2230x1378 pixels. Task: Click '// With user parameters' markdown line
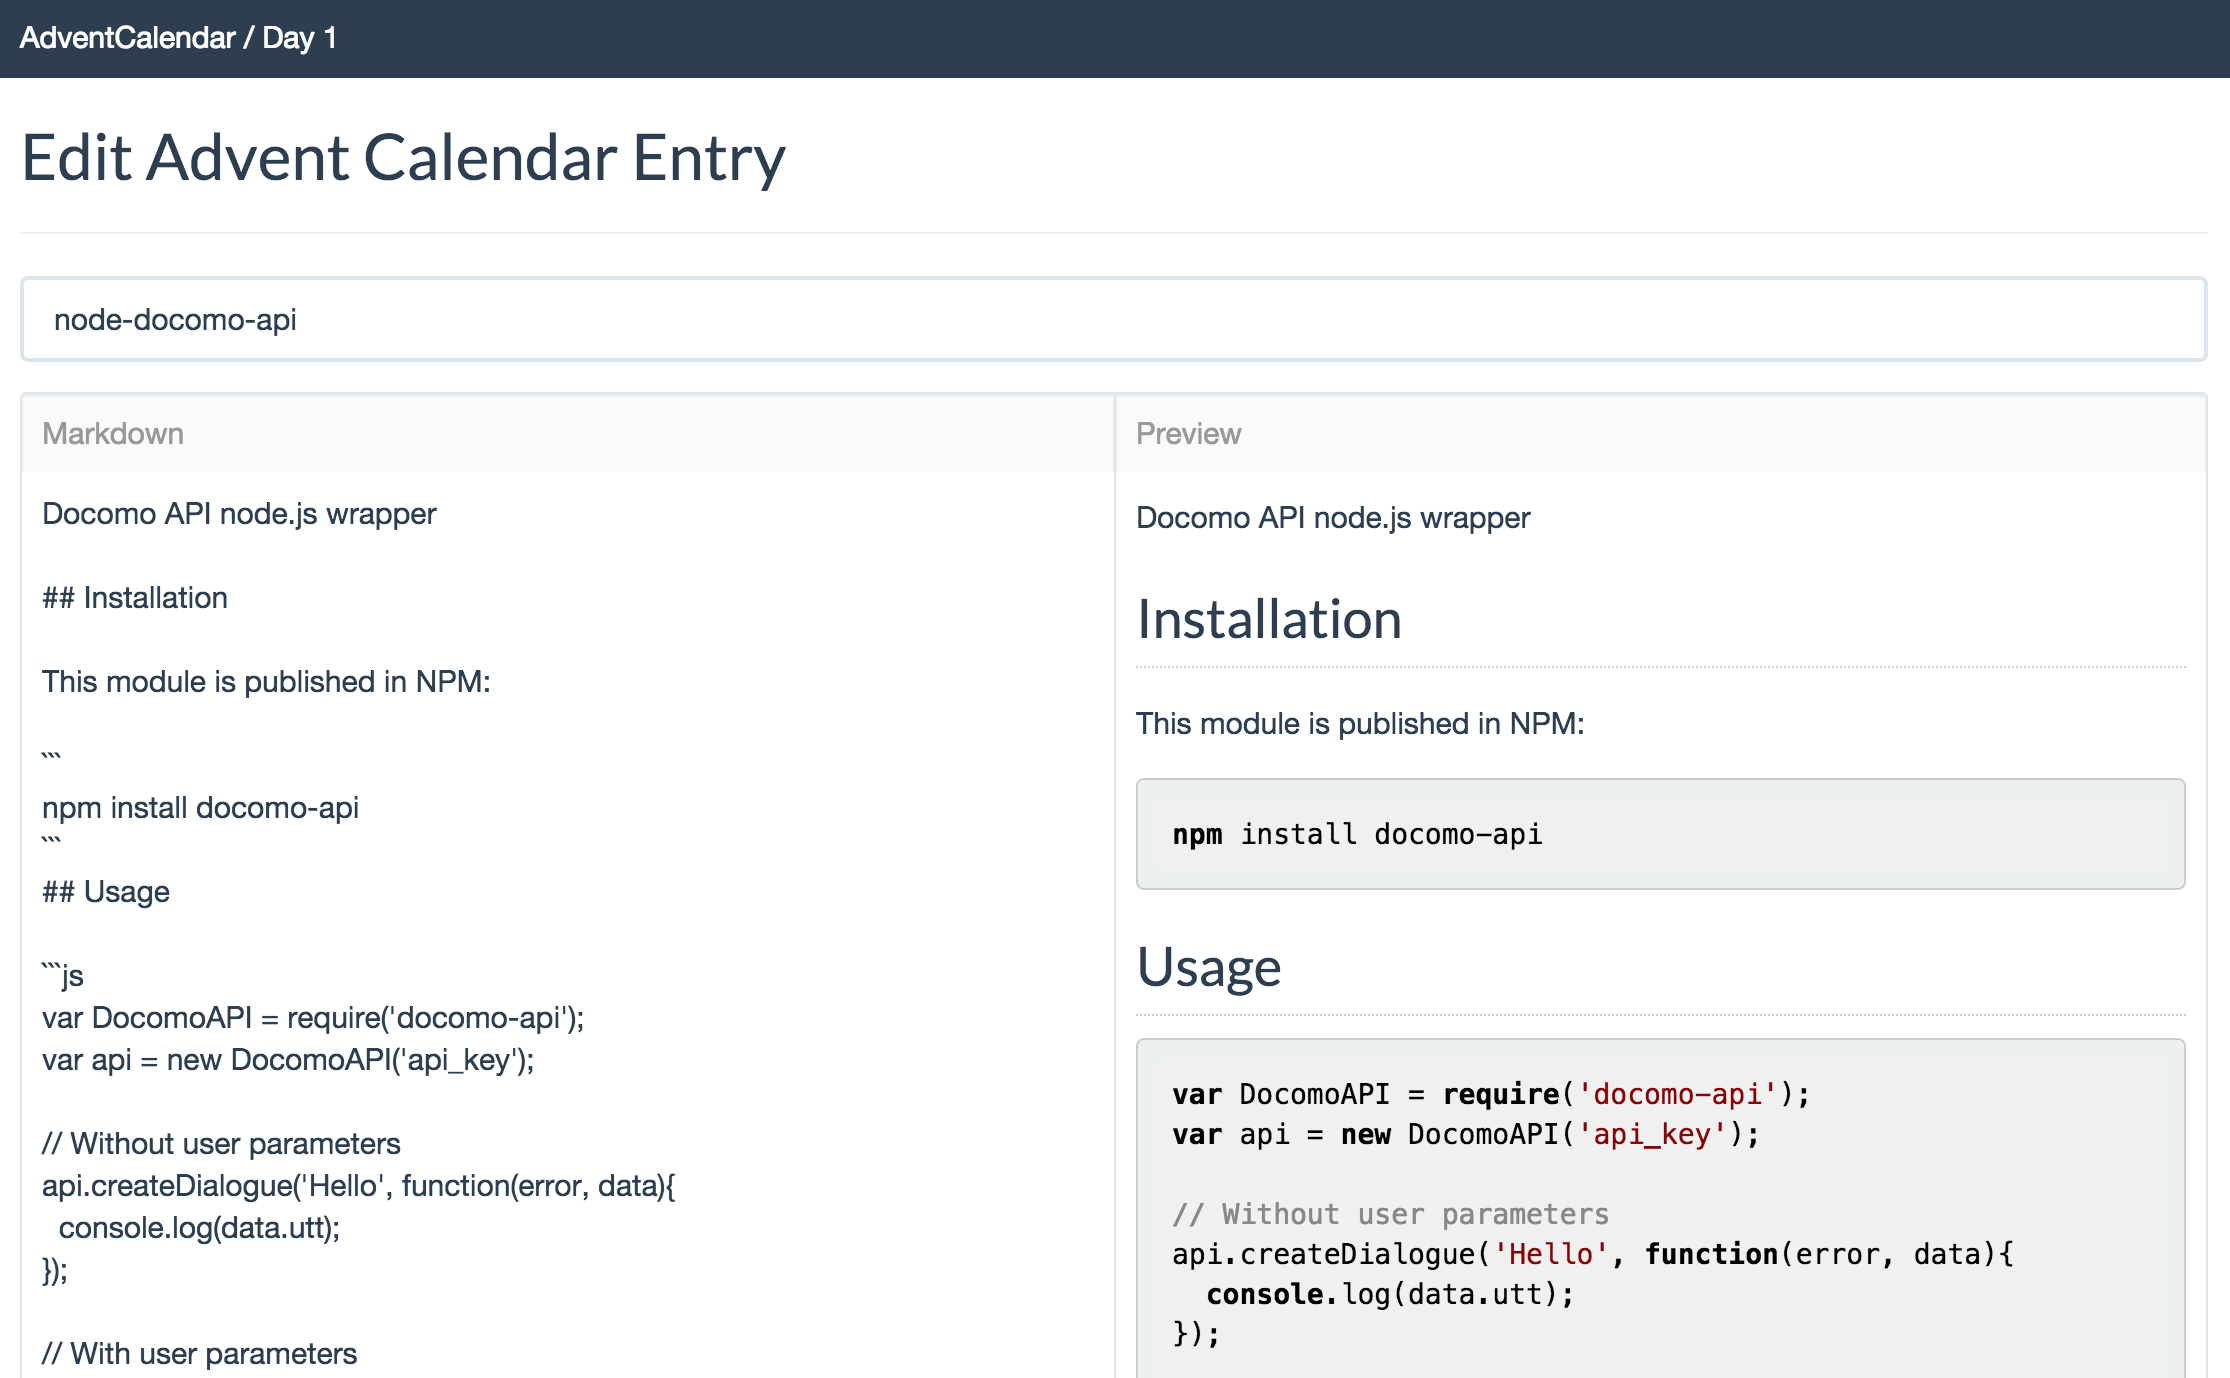pos(199,1354)
